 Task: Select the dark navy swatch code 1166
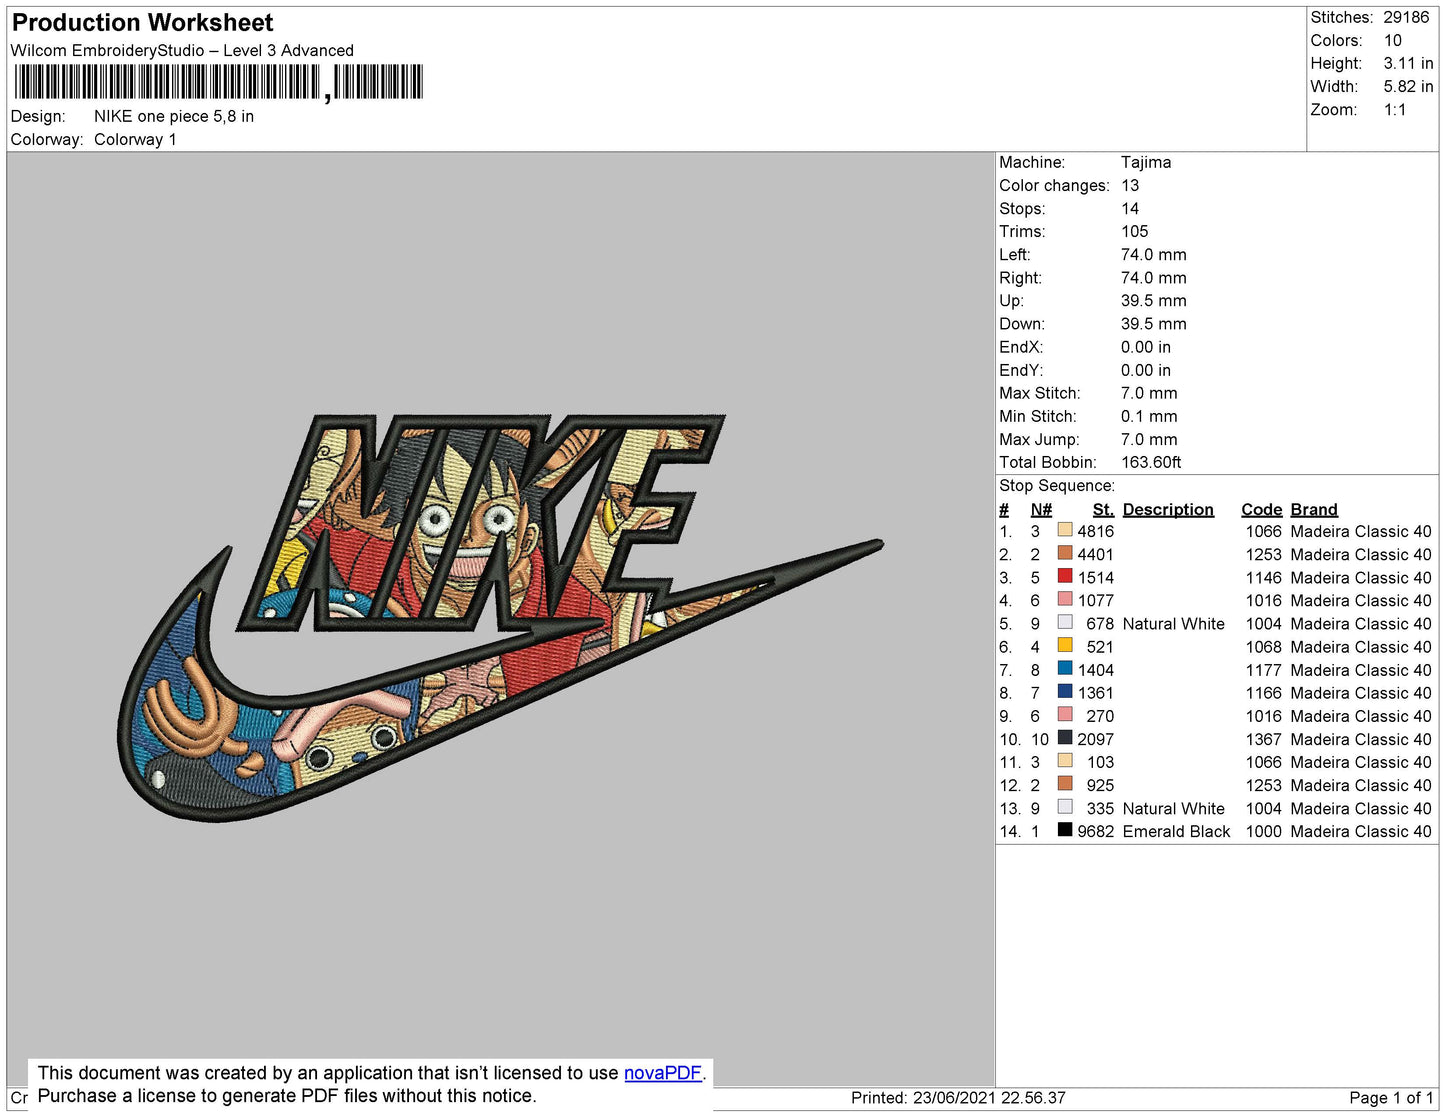click(1065, 692)
